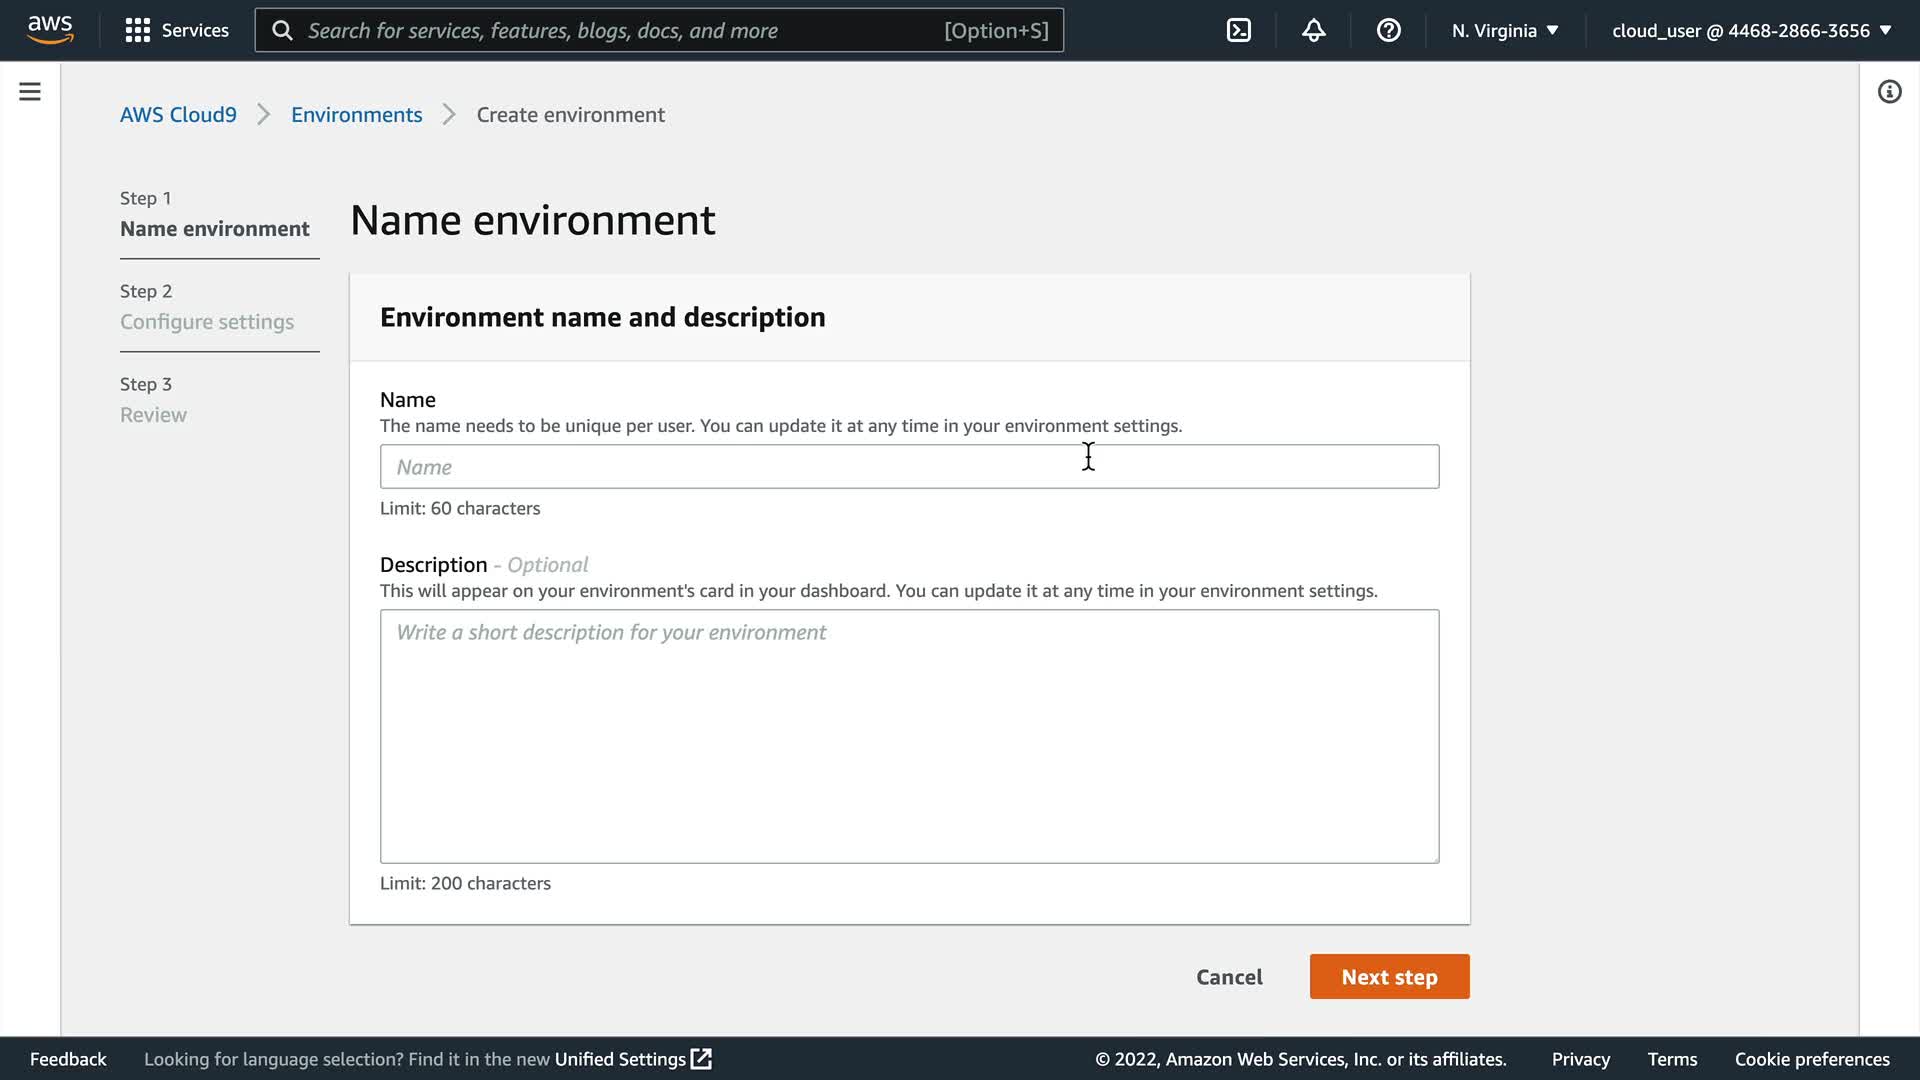Viewport: 1920px width, 1080px height.
Task: Open the notifications bell
Action: coord(1313,30)
